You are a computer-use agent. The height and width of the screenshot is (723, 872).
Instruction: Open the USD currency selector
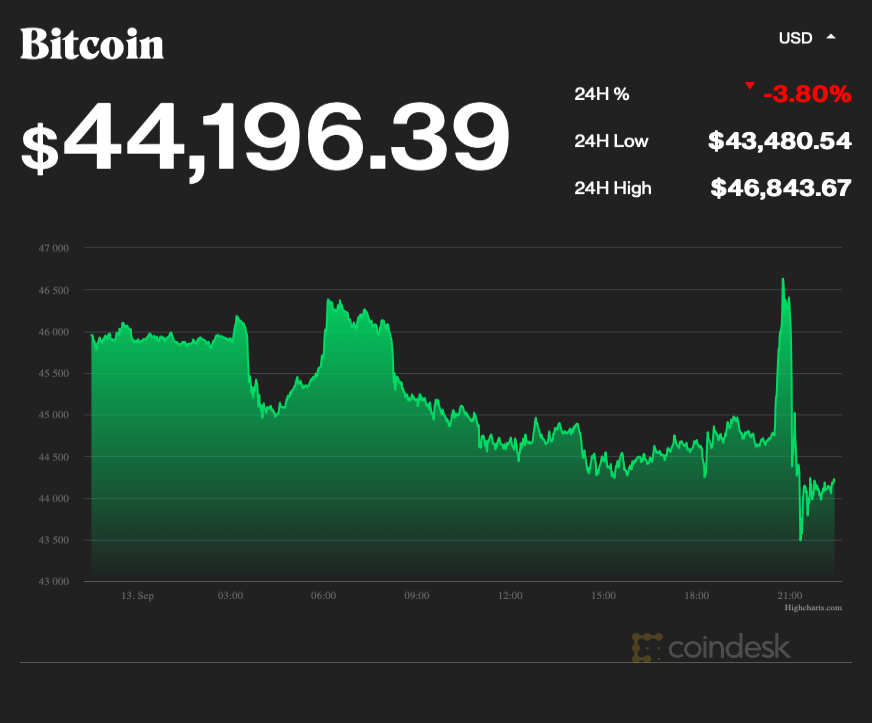pyautogui.click(x=795, y=37)
